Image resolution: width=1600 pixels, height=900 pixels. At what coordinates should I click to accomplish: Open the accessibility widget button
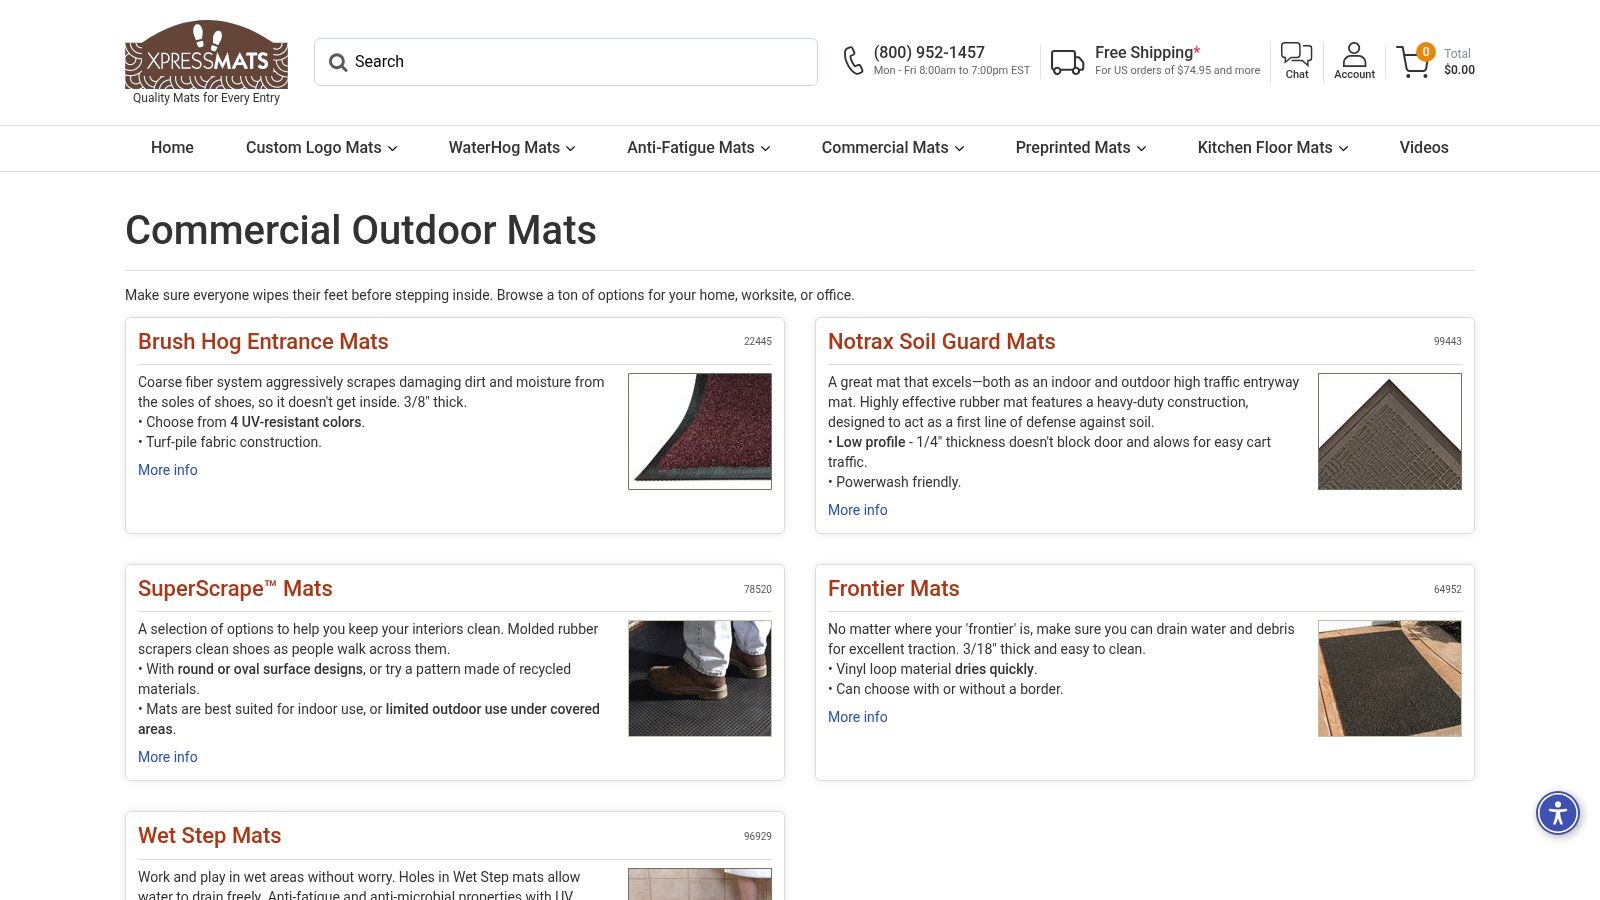click(1558, 813)
